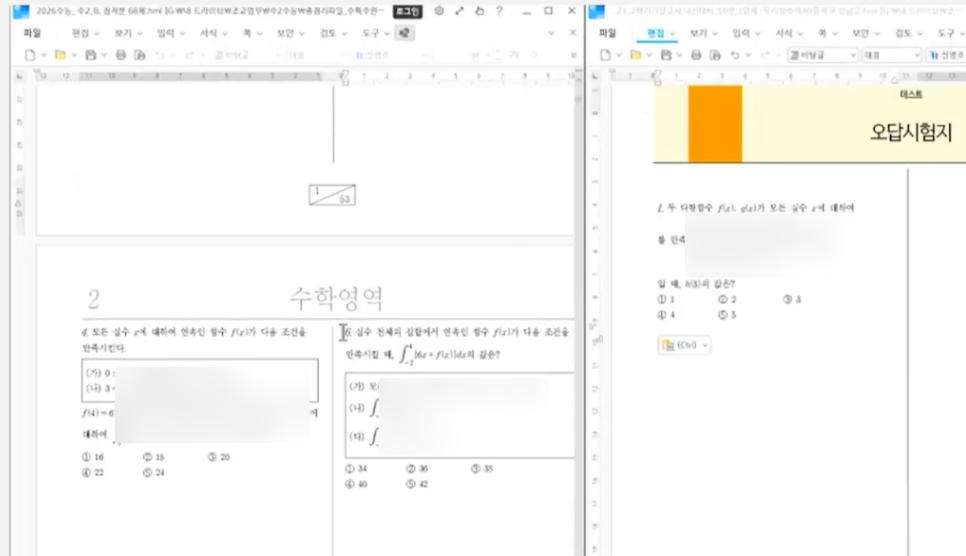This screenshot has height=556, width=966.
Task: Click the Print icon in left window toolbar
Action: pos(121,55)
